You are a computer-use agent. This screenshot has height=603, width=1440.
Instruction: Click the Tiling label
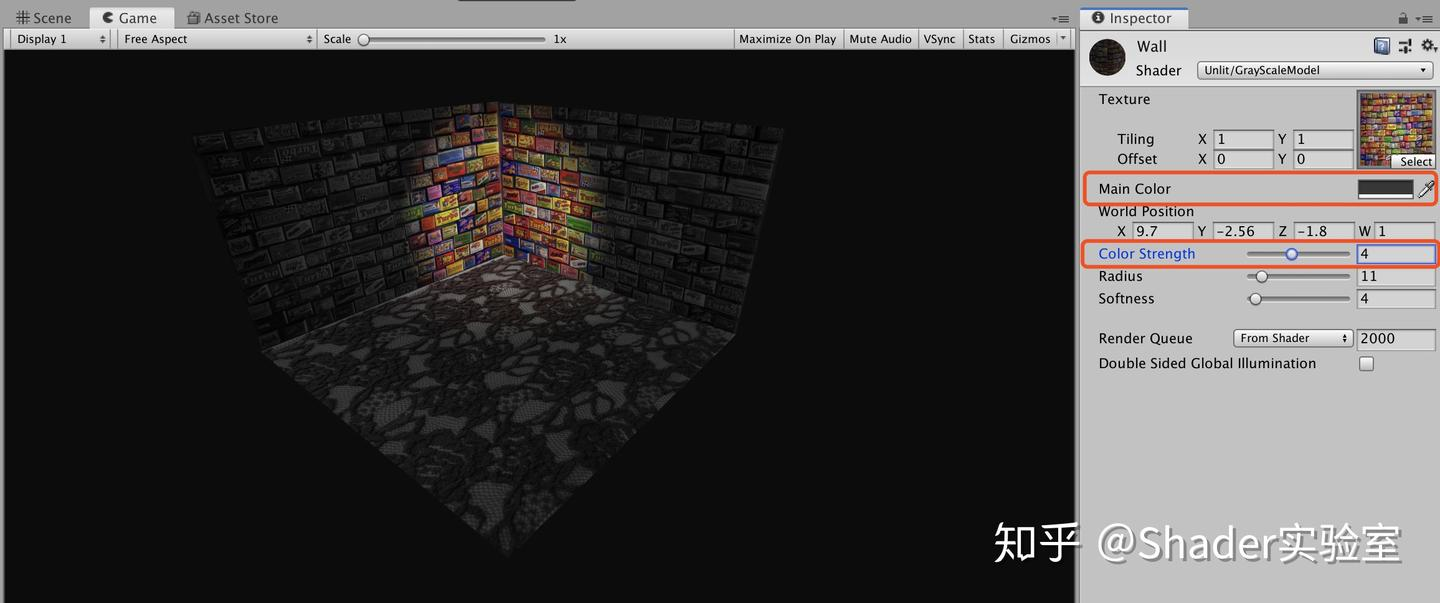point(1136,139)
